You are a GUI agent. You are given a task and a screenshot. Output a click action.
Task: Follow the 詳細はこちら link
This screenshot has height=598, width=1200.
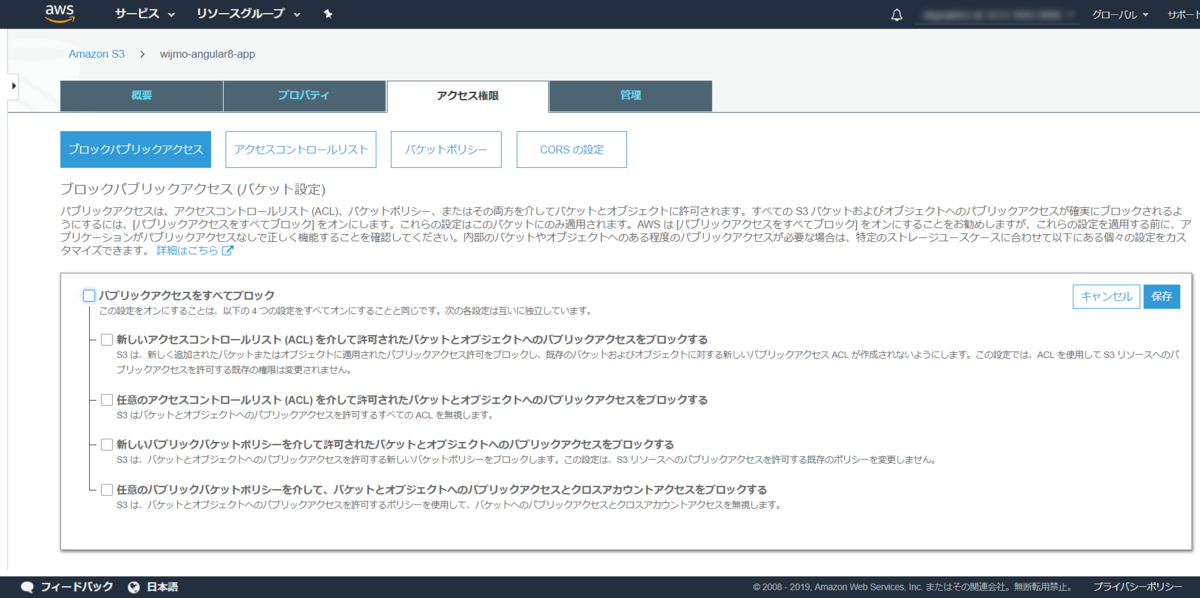click(x=187, y=250)
